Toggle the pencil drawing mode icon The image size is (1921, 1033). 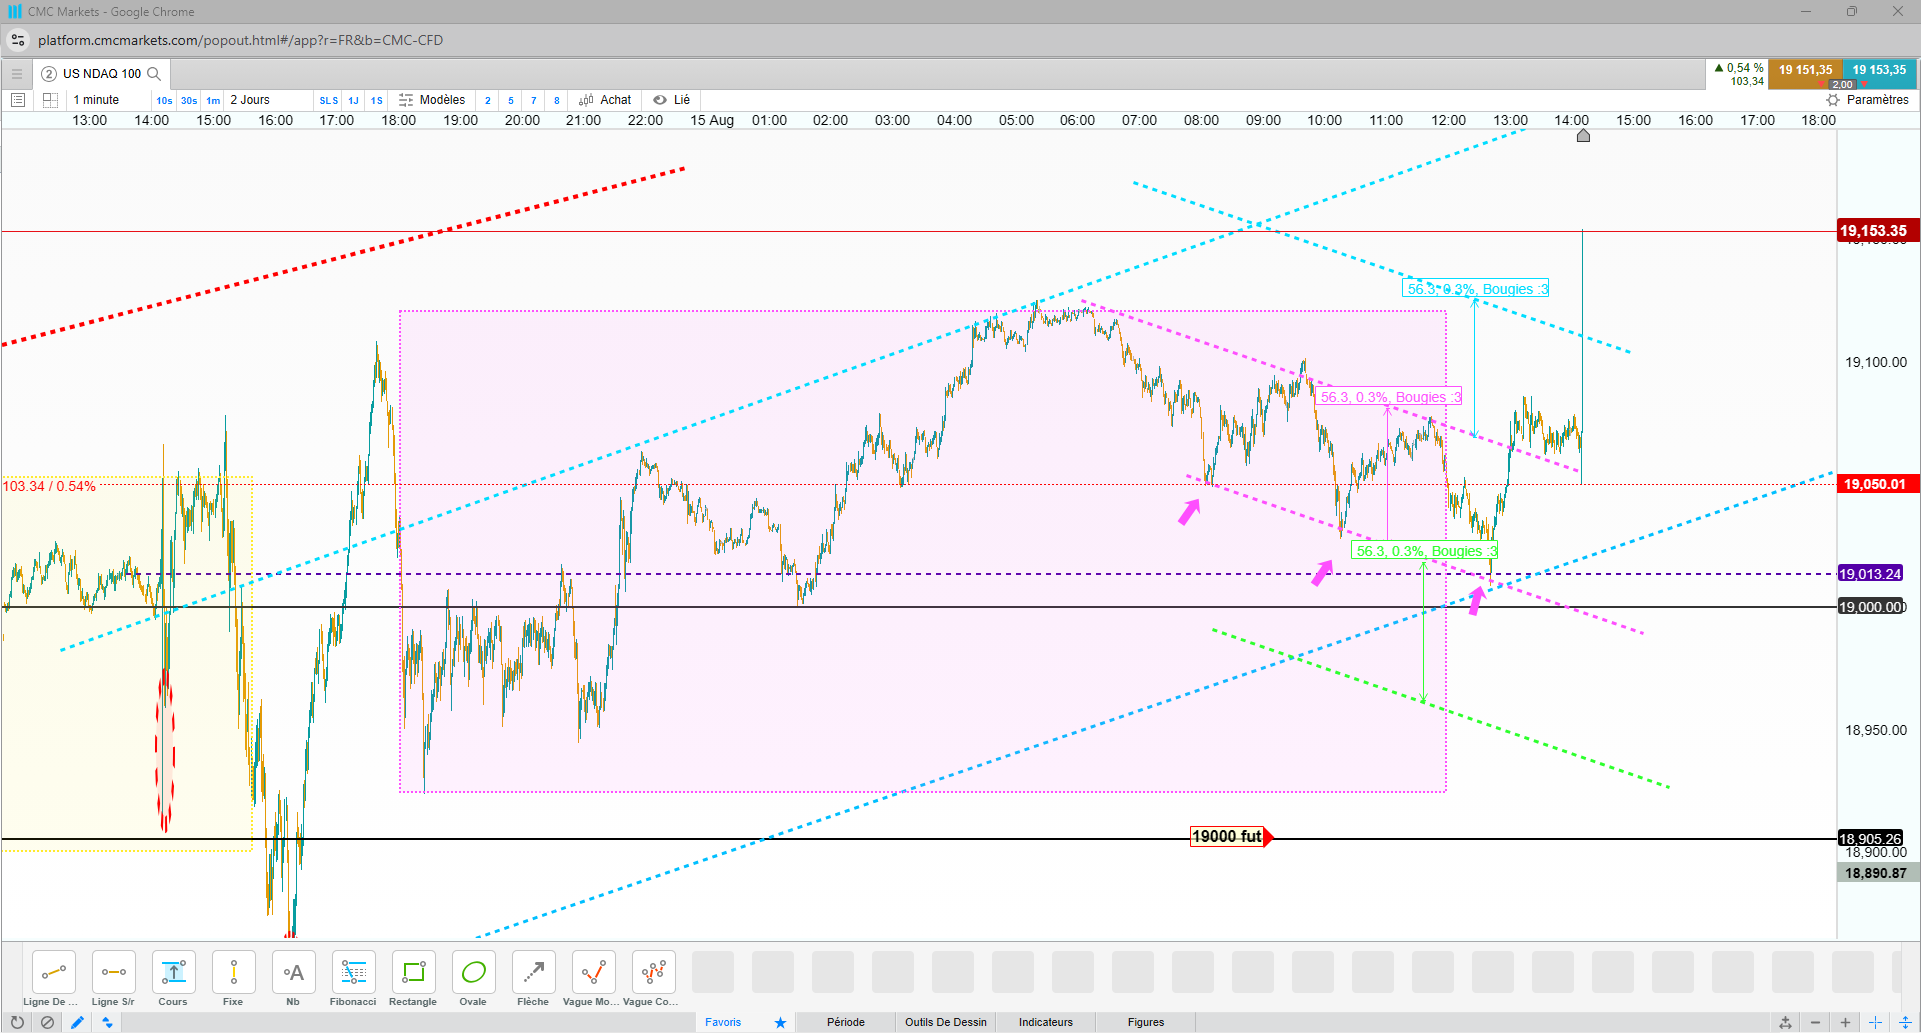tap(77, 1022)
